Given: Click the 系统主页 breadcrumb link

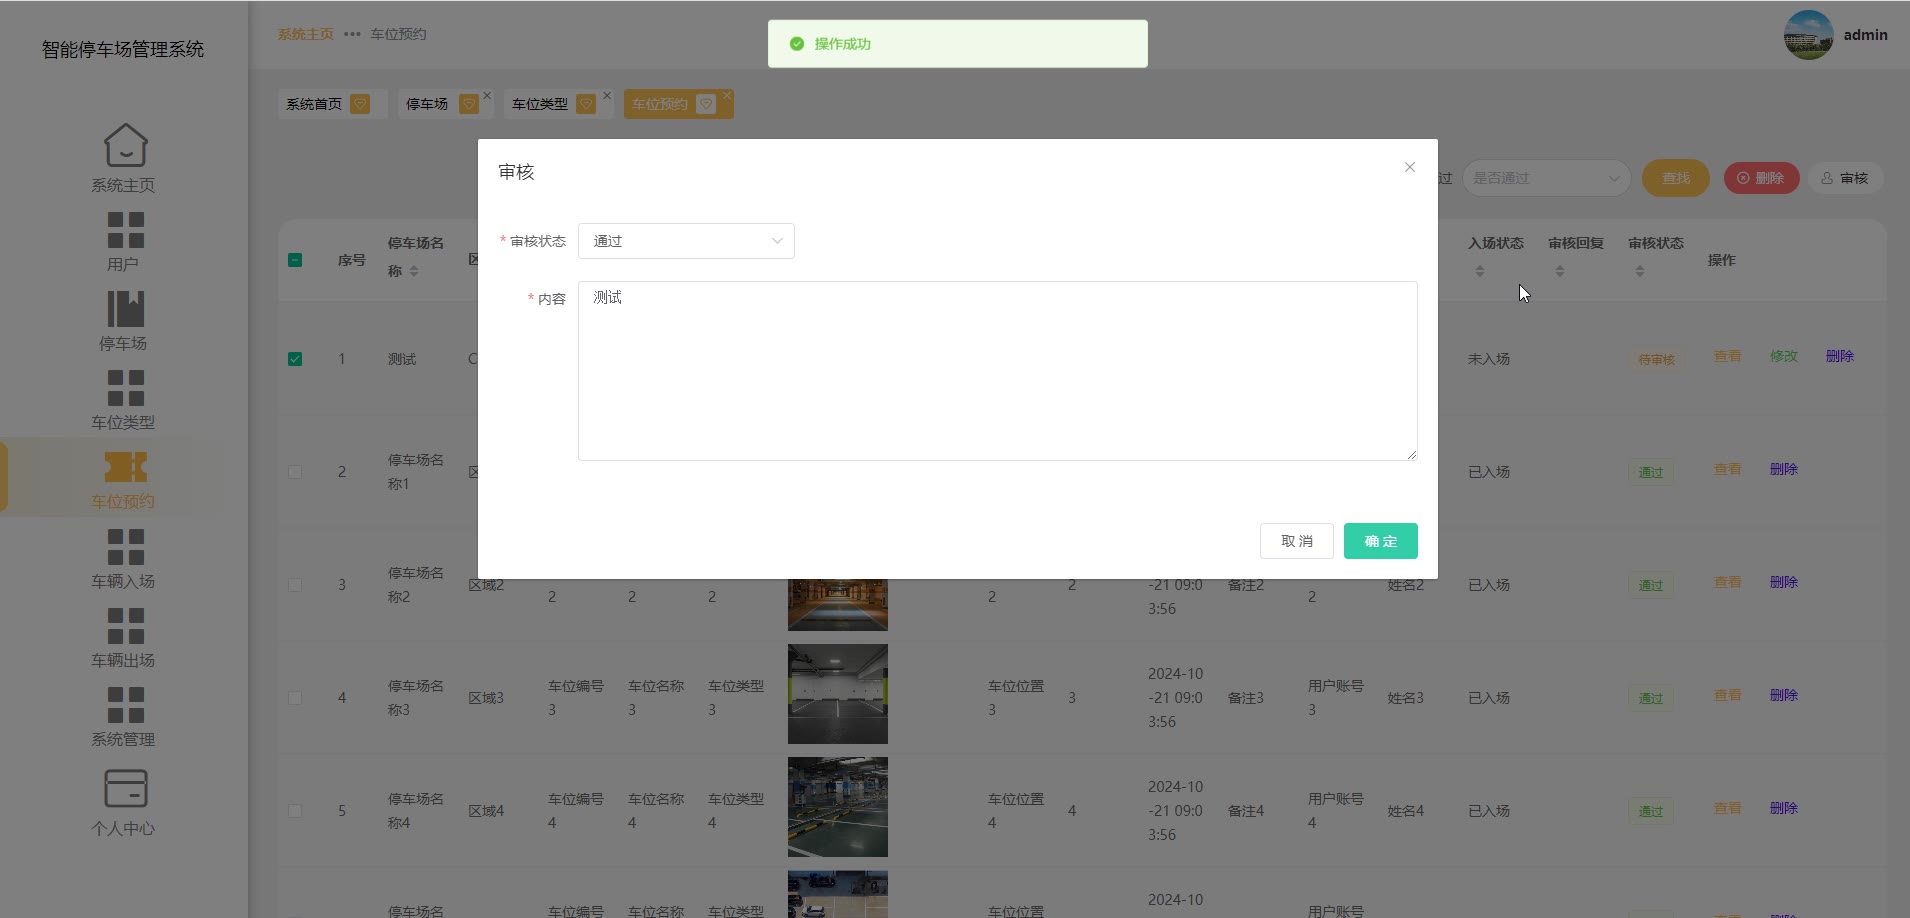Looking at the screenshot, I should tap(306, 34).
